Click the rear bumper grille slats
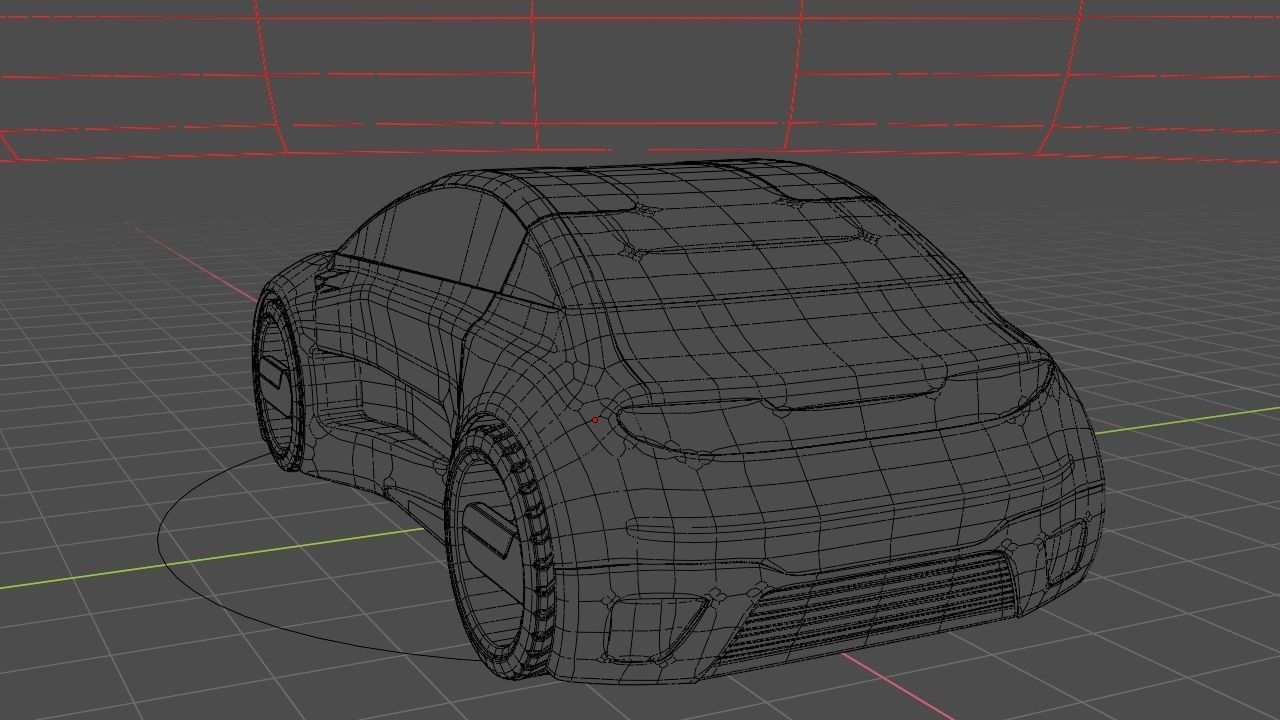Viewport: 1280px width, 720px height. pyautogui.click(x=870, y=608)
